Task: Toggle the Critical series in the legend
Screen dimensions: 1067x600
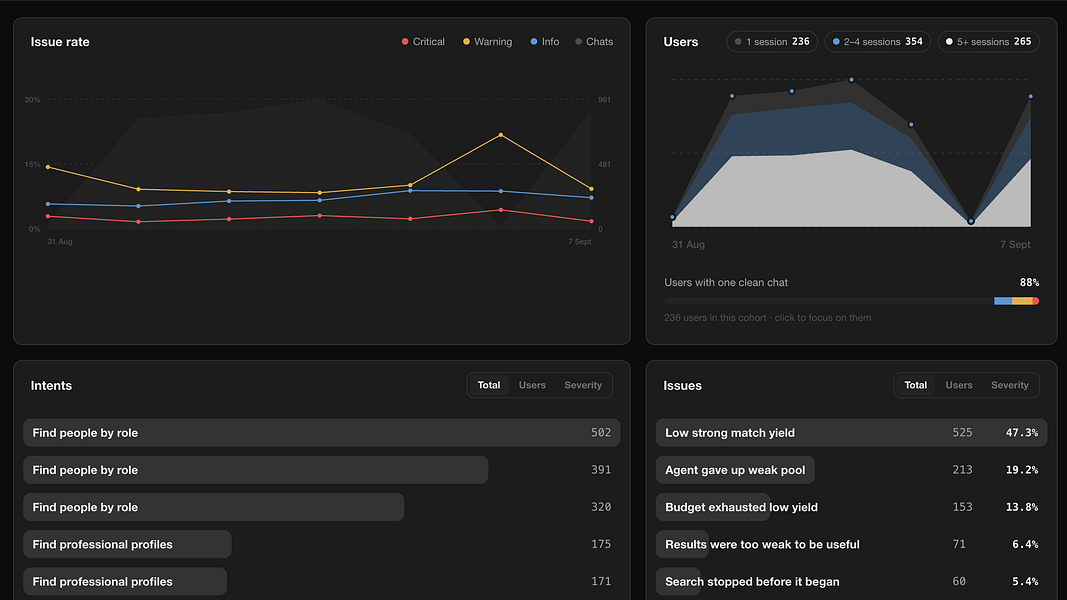Action: click(x=423, y=41)
